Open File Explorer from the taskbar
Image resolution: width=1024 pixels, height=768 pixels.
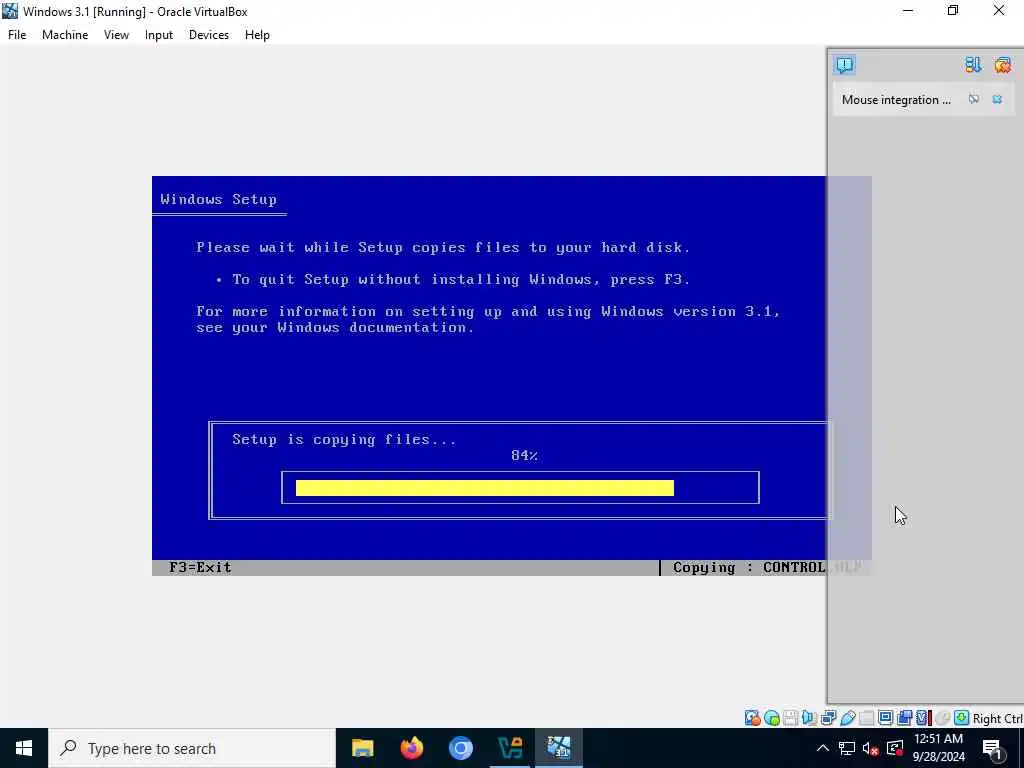click(362, 748)
